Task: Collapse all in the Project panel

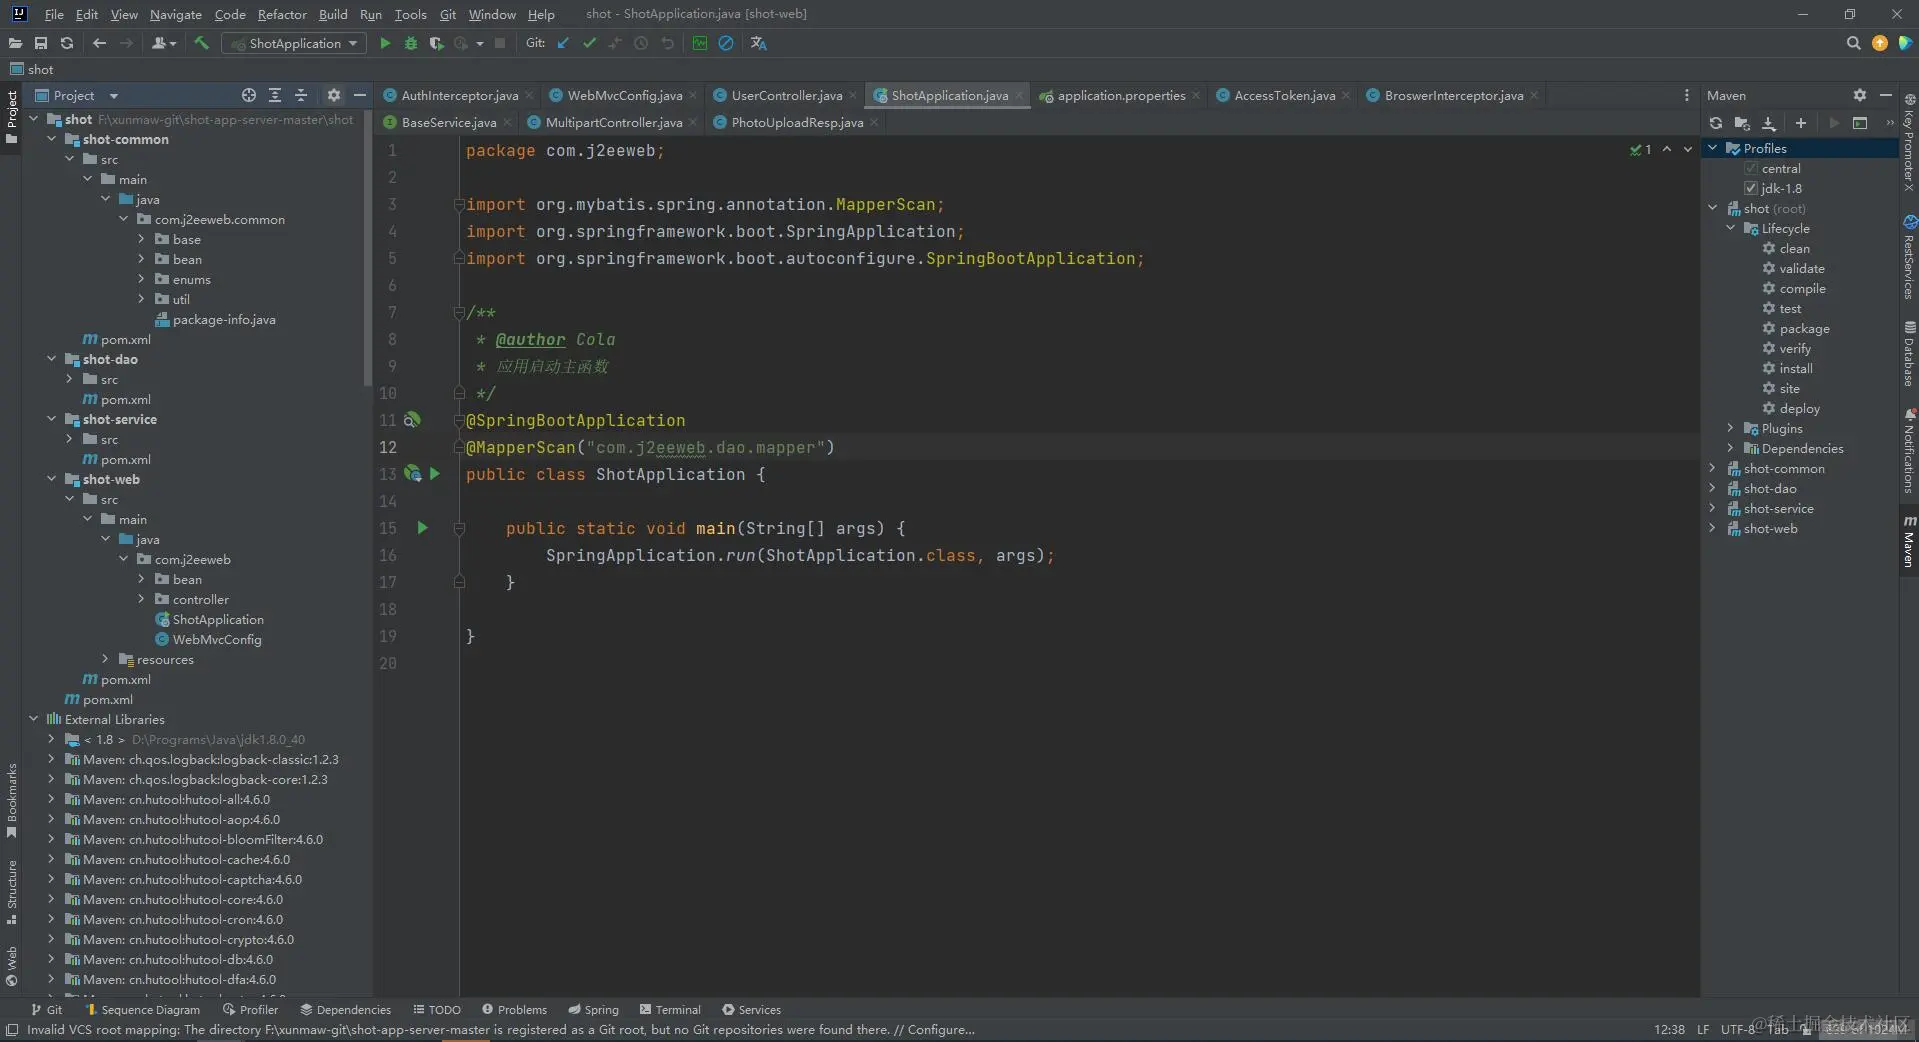Action: pos(301,95)
